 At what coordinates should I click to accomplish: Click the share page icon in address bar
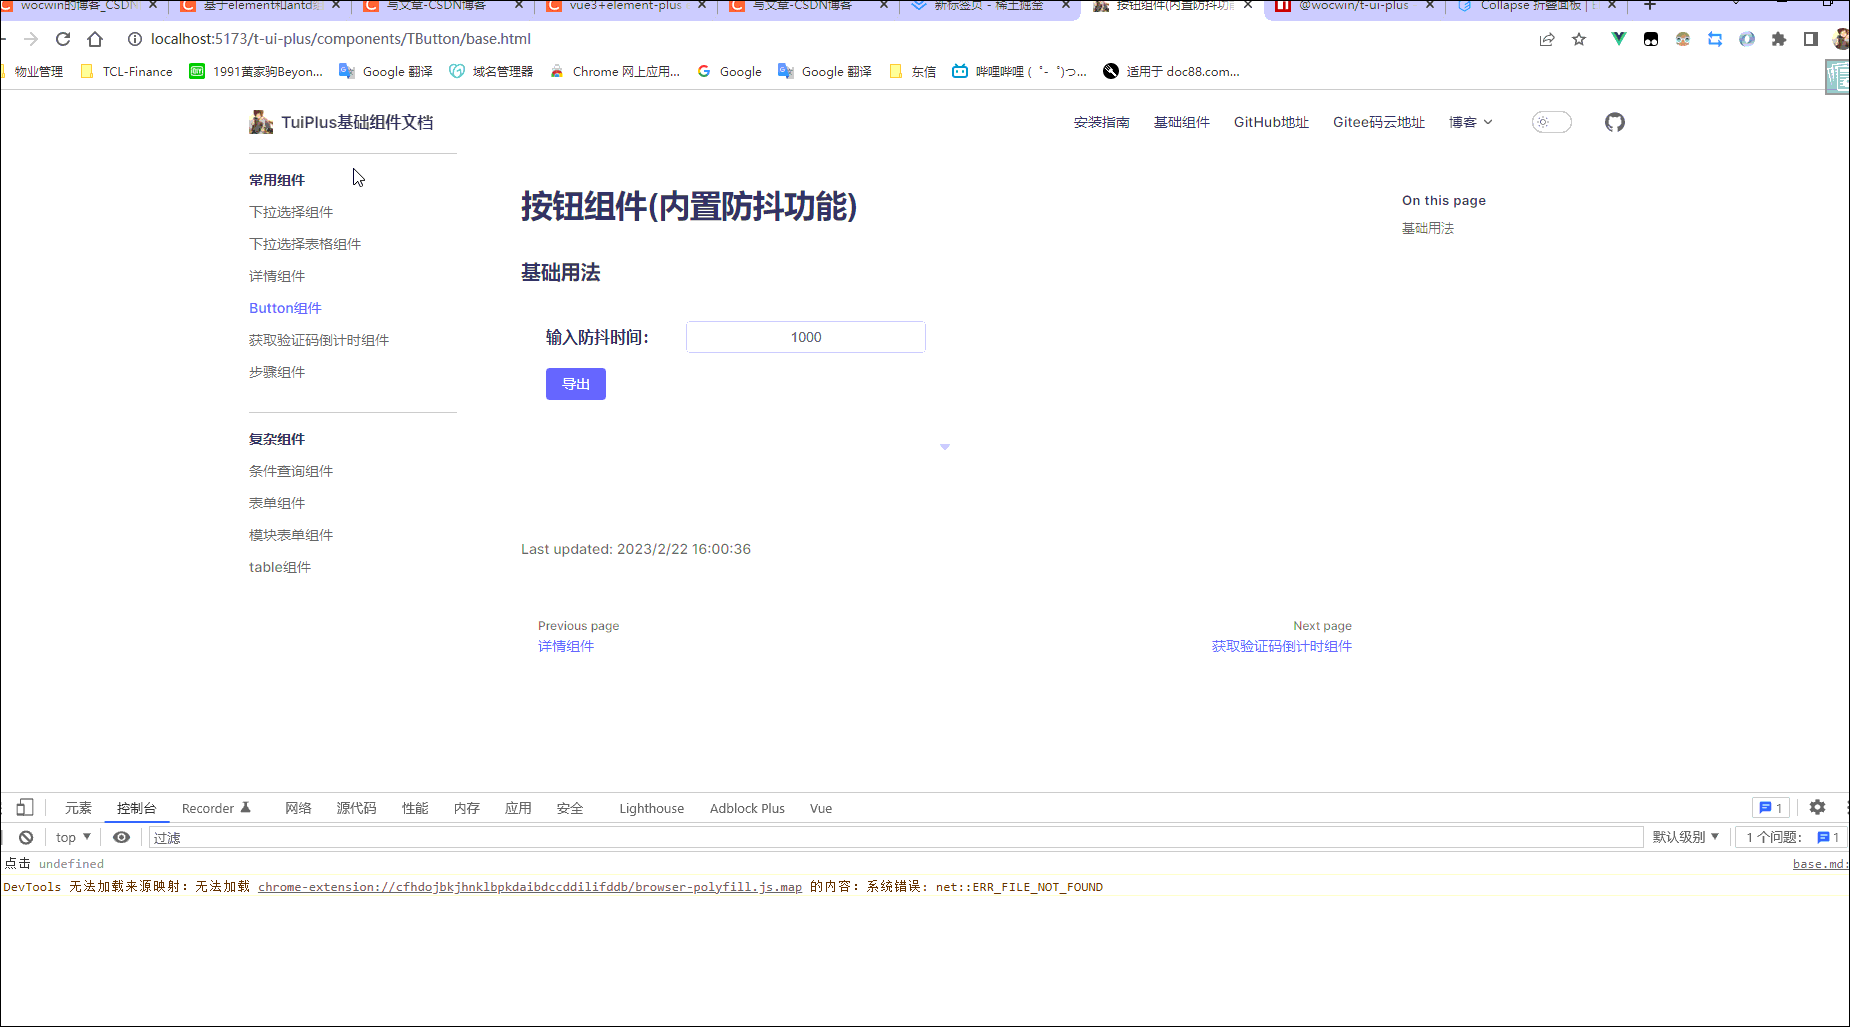[x=1548, y=39]
